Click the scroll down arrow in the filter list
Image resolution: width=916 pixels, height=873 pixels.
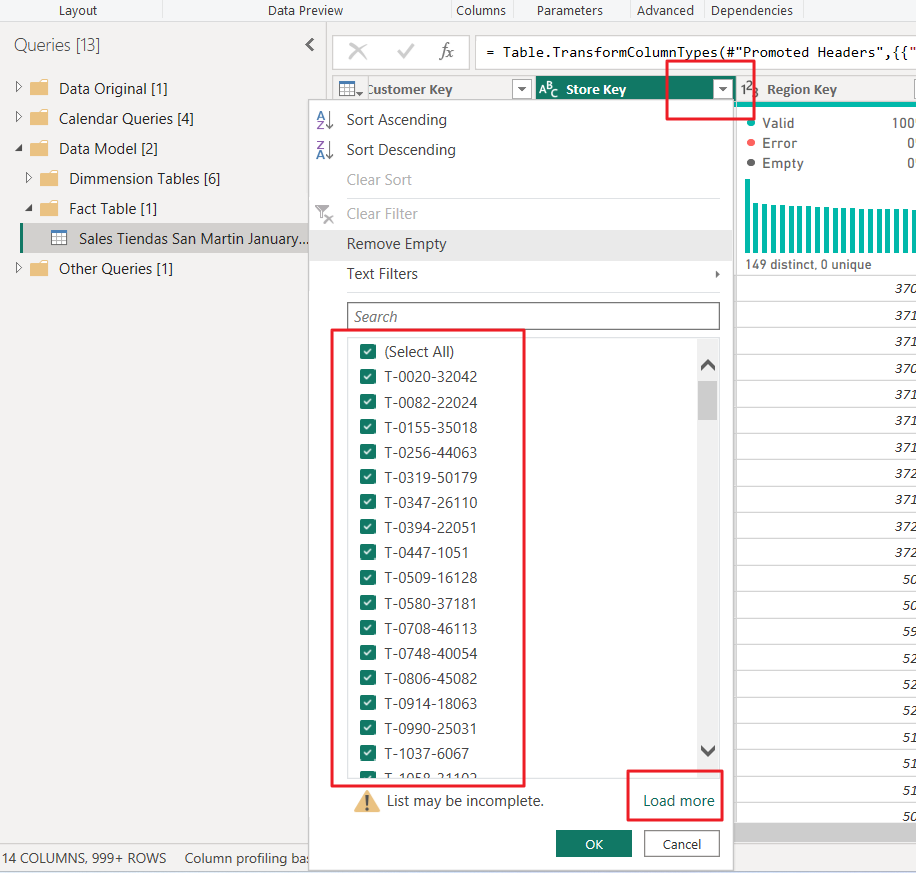click(x=707, y=751)
